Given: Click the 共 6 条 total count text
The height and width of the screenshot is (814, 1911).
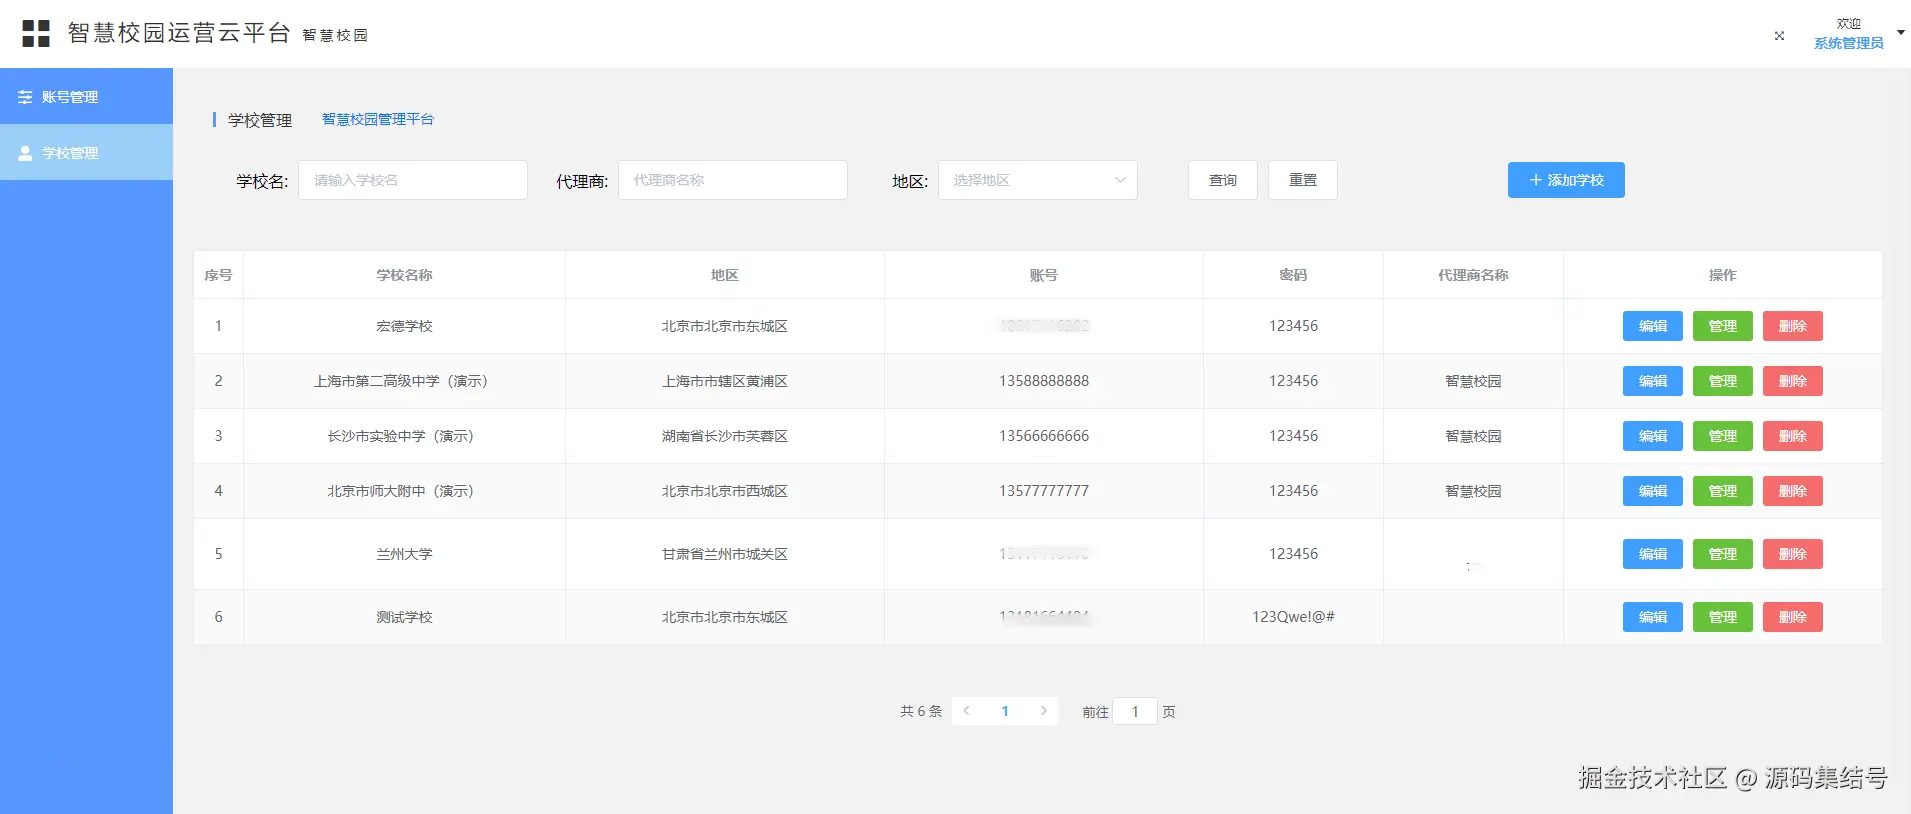Looking at the screenshot, I should tap(921, 711).
